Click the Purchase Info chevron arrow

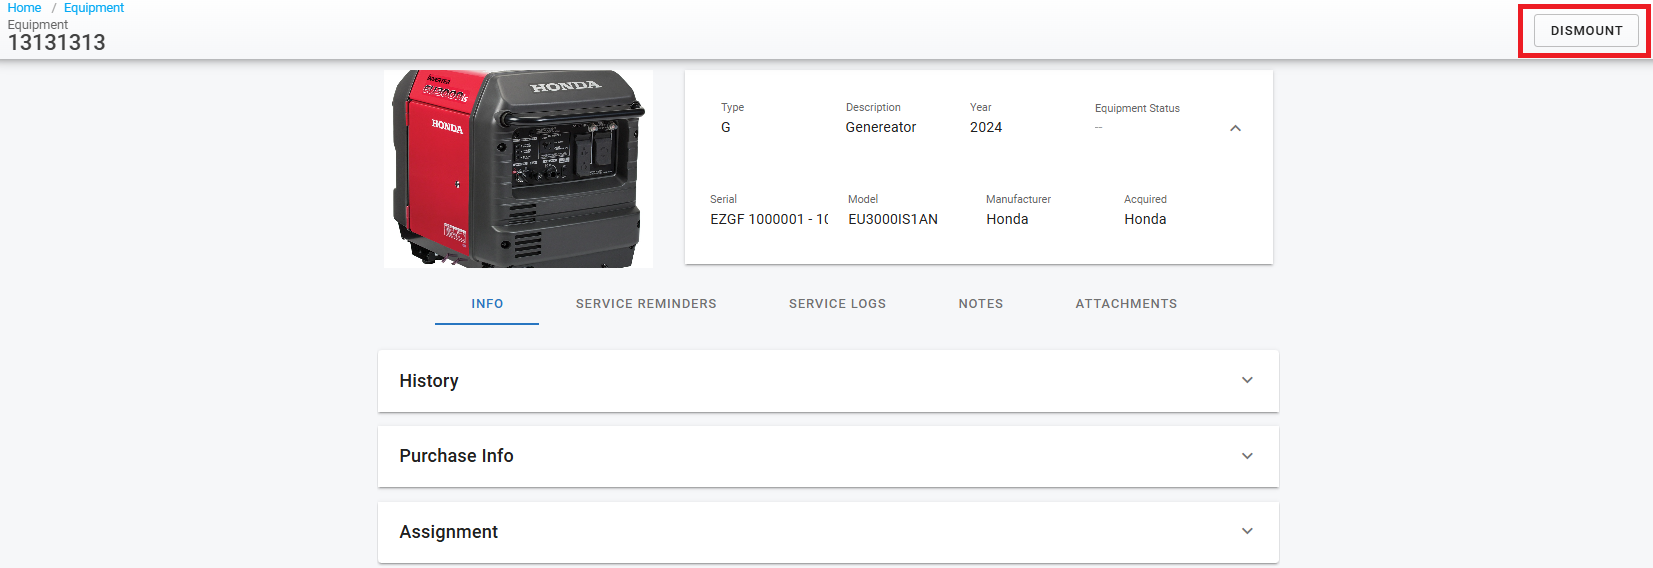coord(1247,456)
